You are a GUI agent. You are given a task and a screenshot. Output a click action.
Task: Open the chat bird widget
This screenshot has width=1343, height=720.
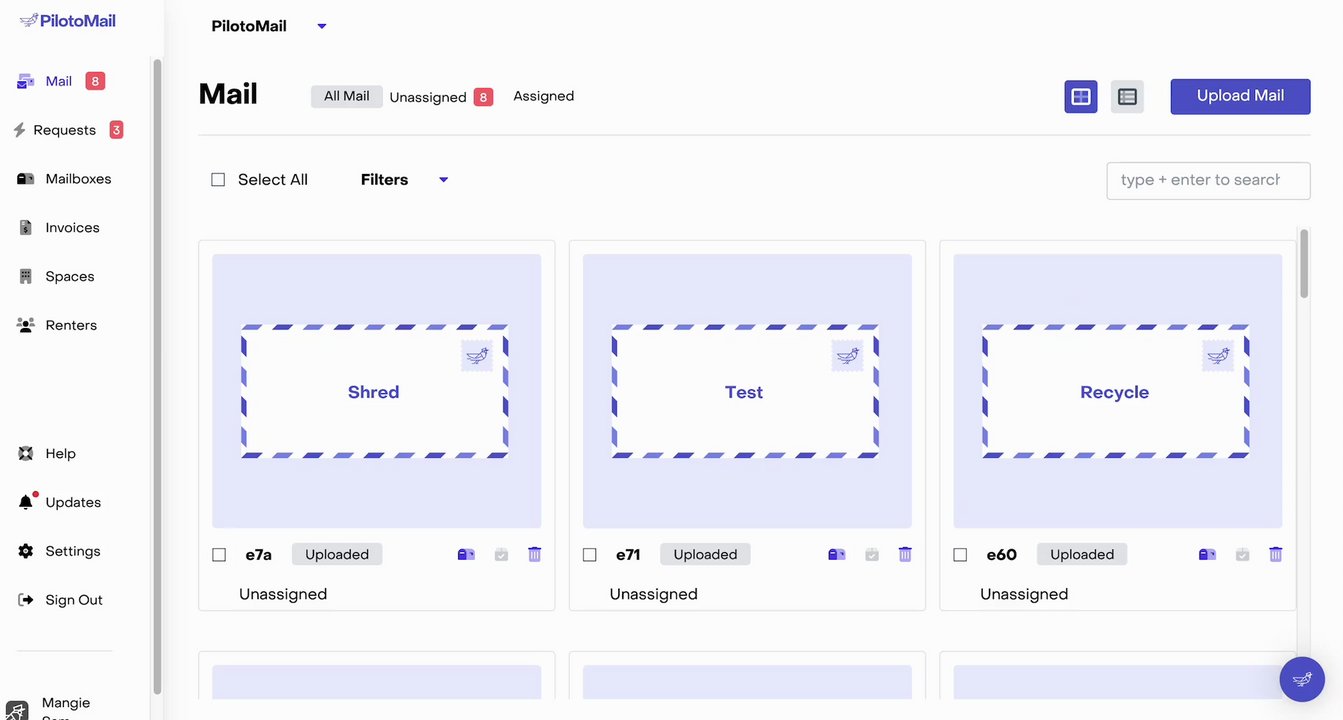click(x=1302, y=680)
